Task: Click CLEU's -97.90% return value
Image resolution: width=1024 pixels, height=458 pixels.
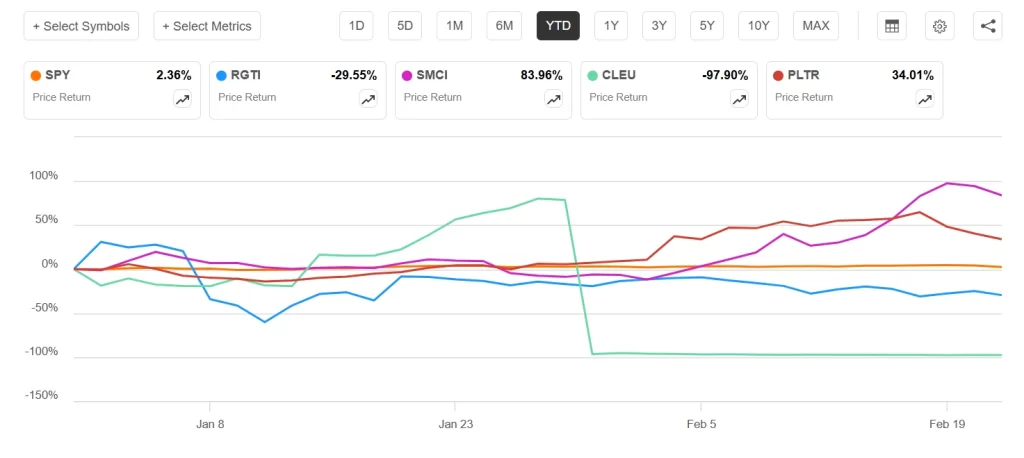Action: pos(725,76)
